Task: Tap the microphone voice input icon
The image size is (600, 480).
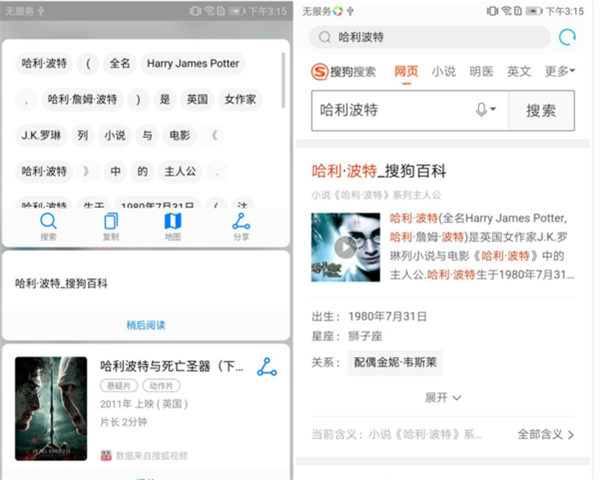Action: coord(485,110)
